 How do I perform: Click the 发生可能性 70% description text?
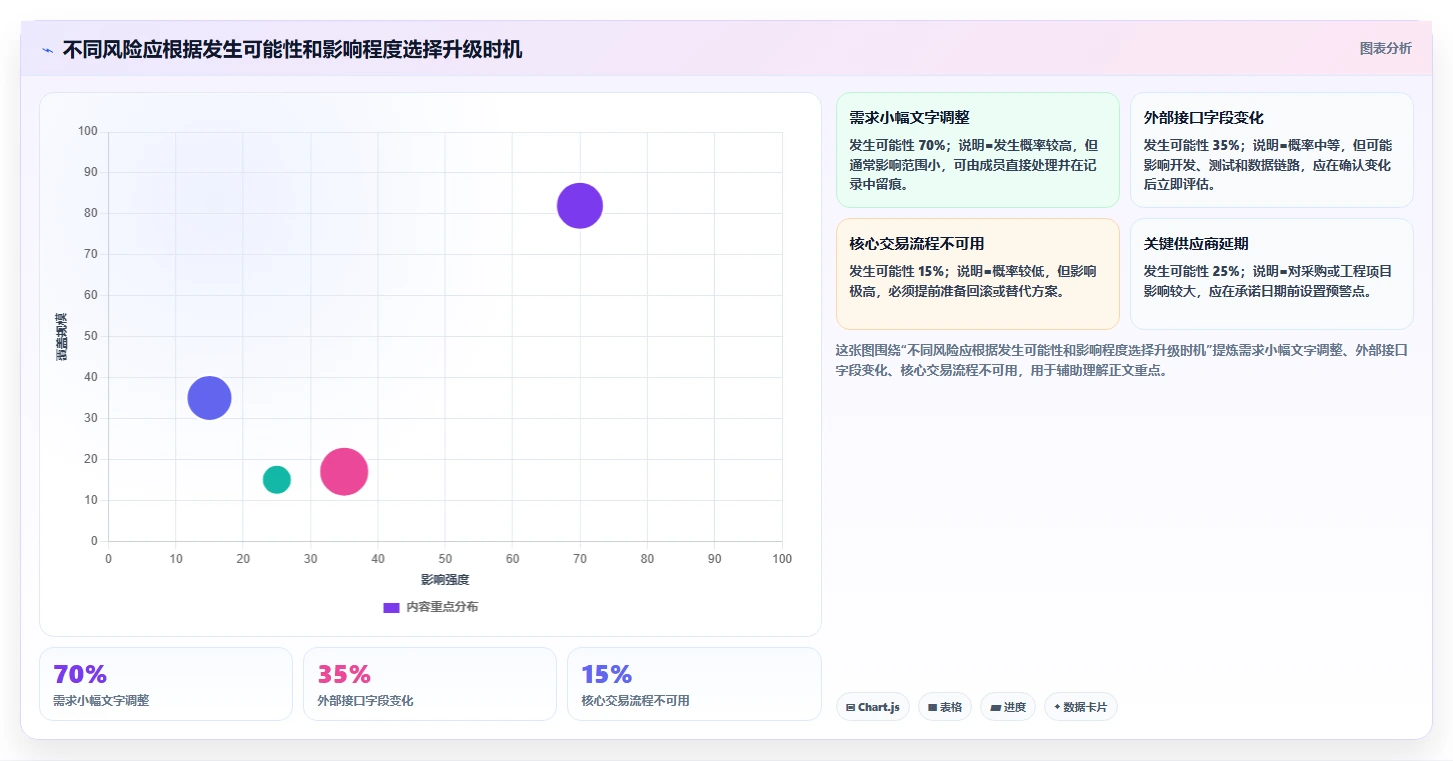[974, 165]
